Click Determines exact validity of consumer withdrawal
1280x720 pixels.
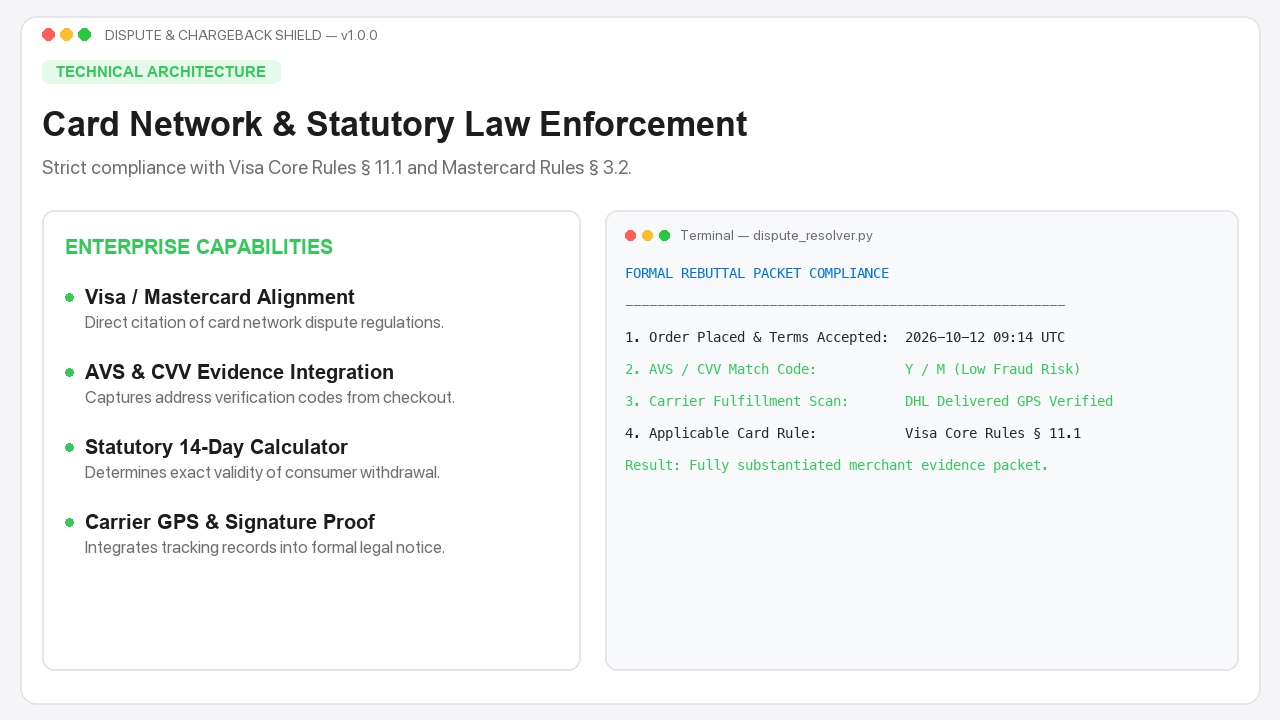262,473
